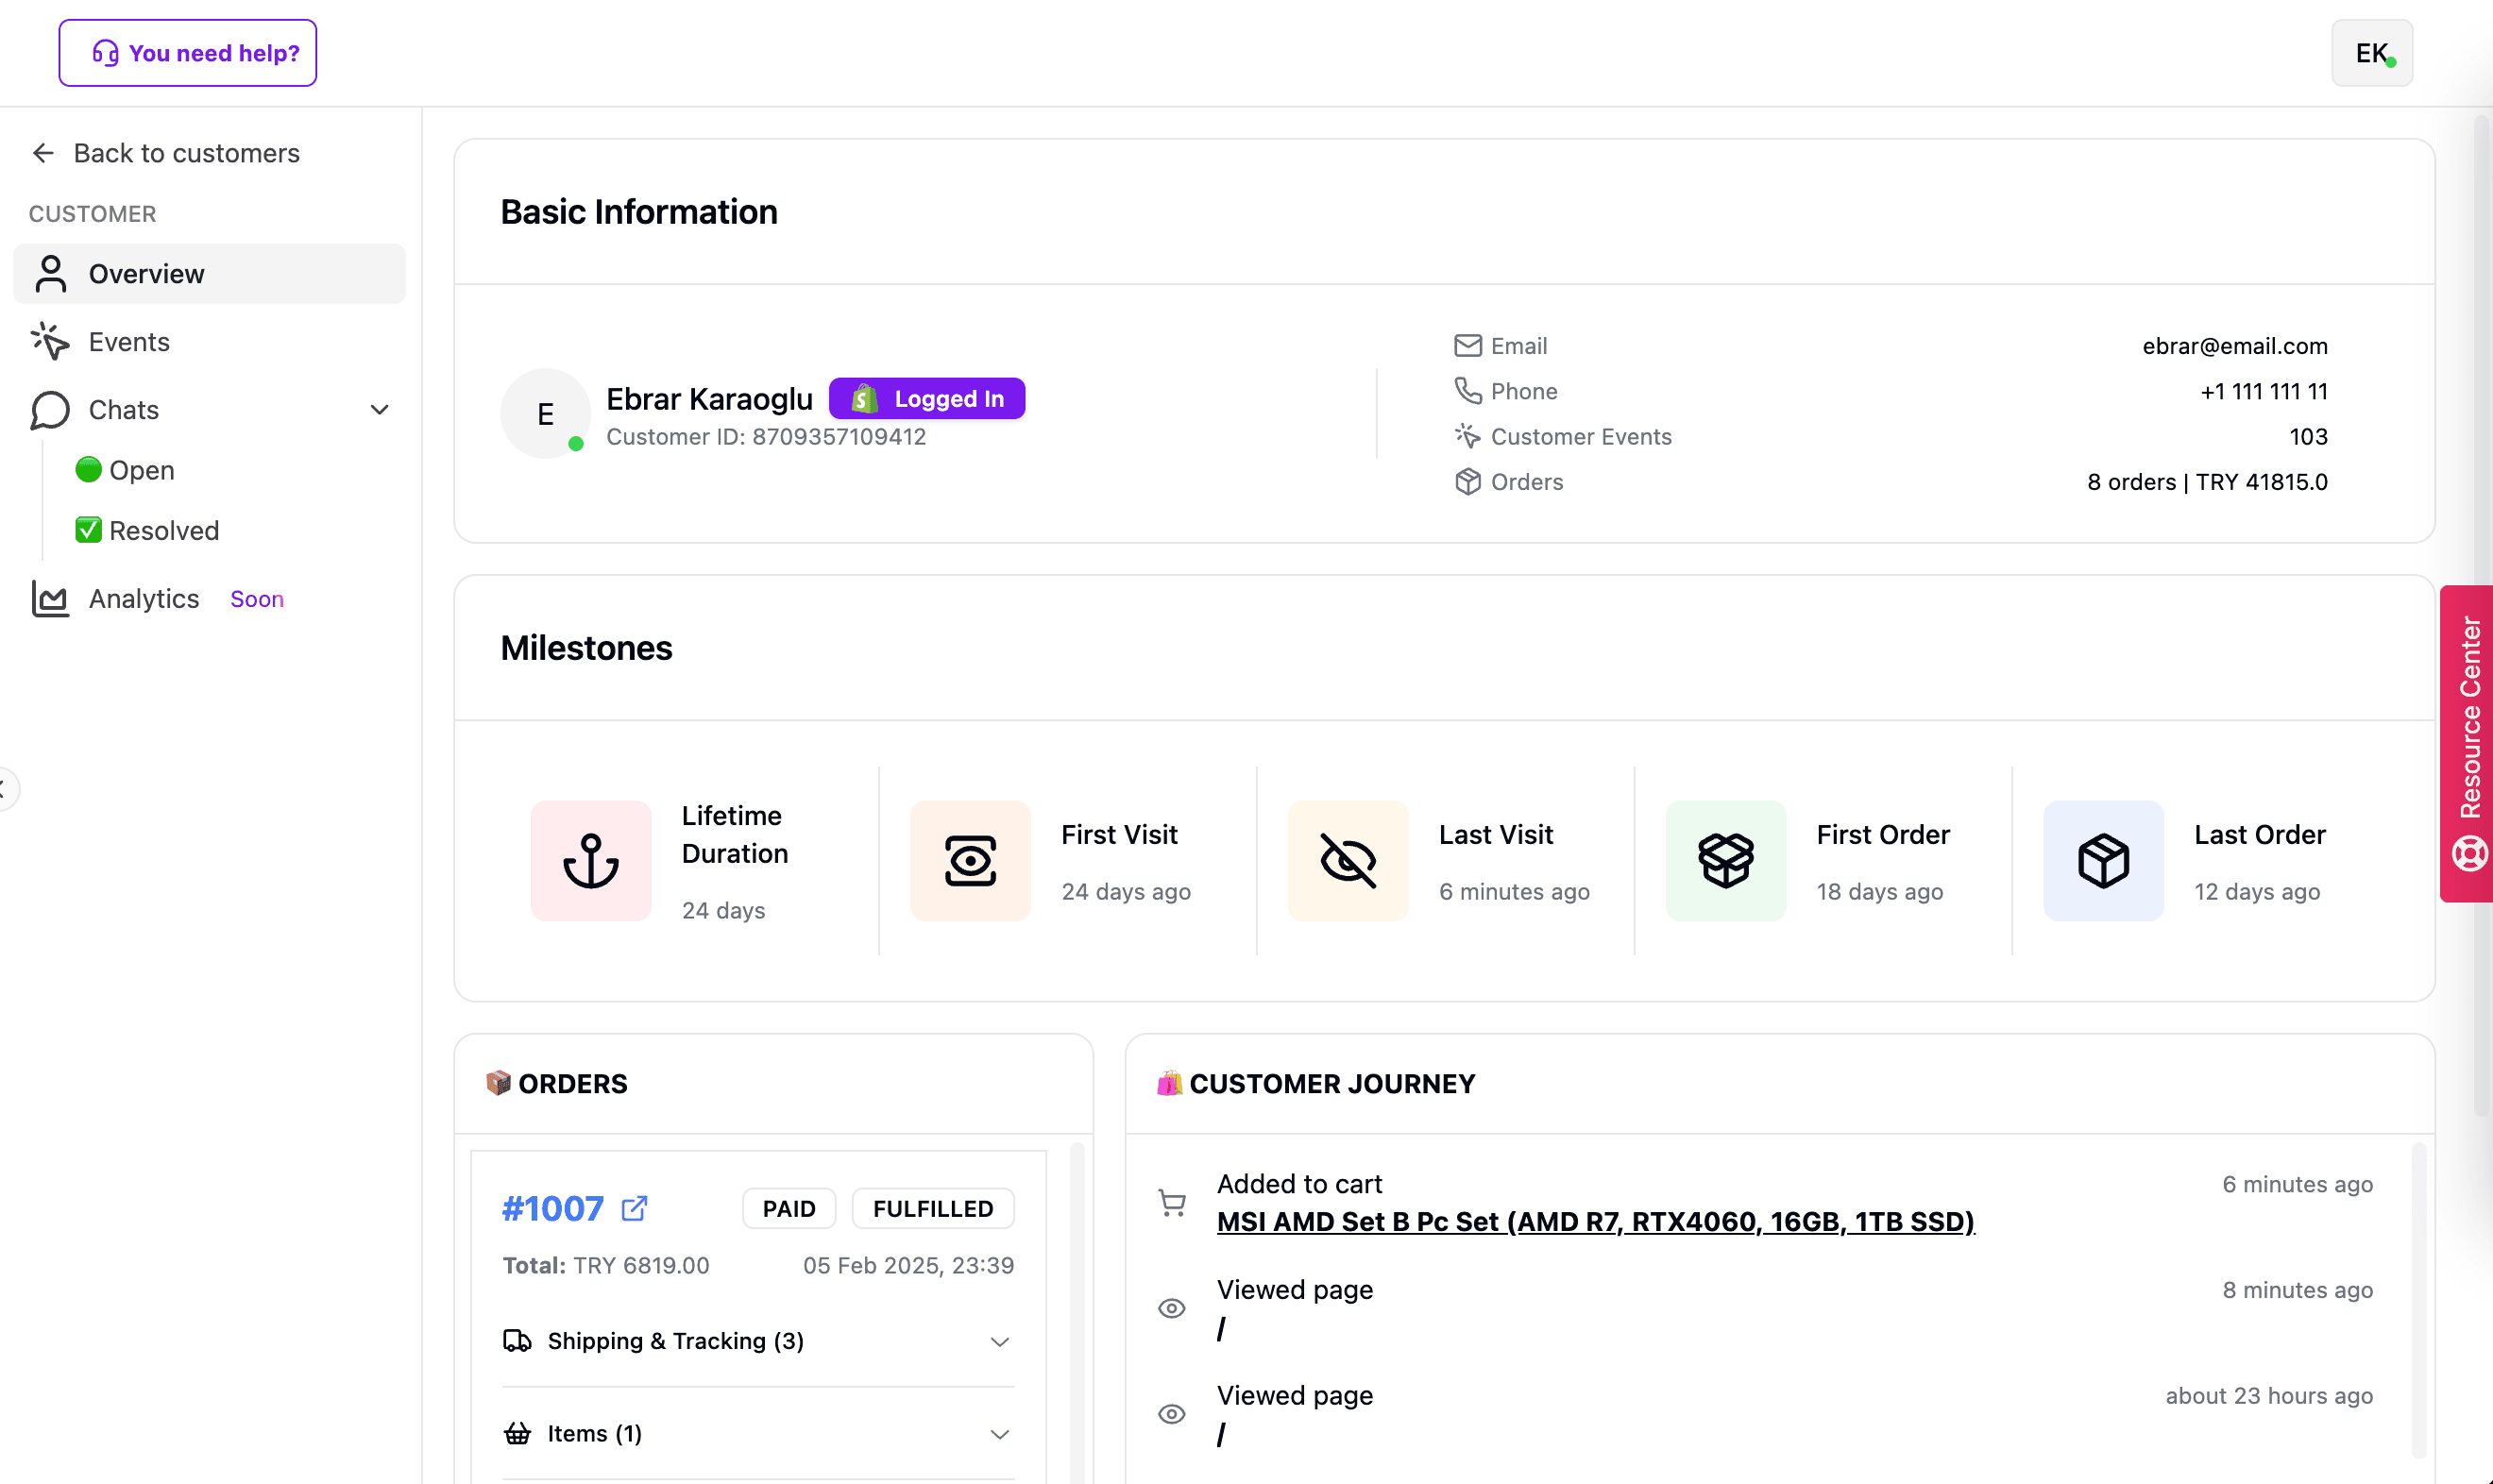Toggle the Logged In status badge
2493x1484 pixels.
[x=929, y=397]
